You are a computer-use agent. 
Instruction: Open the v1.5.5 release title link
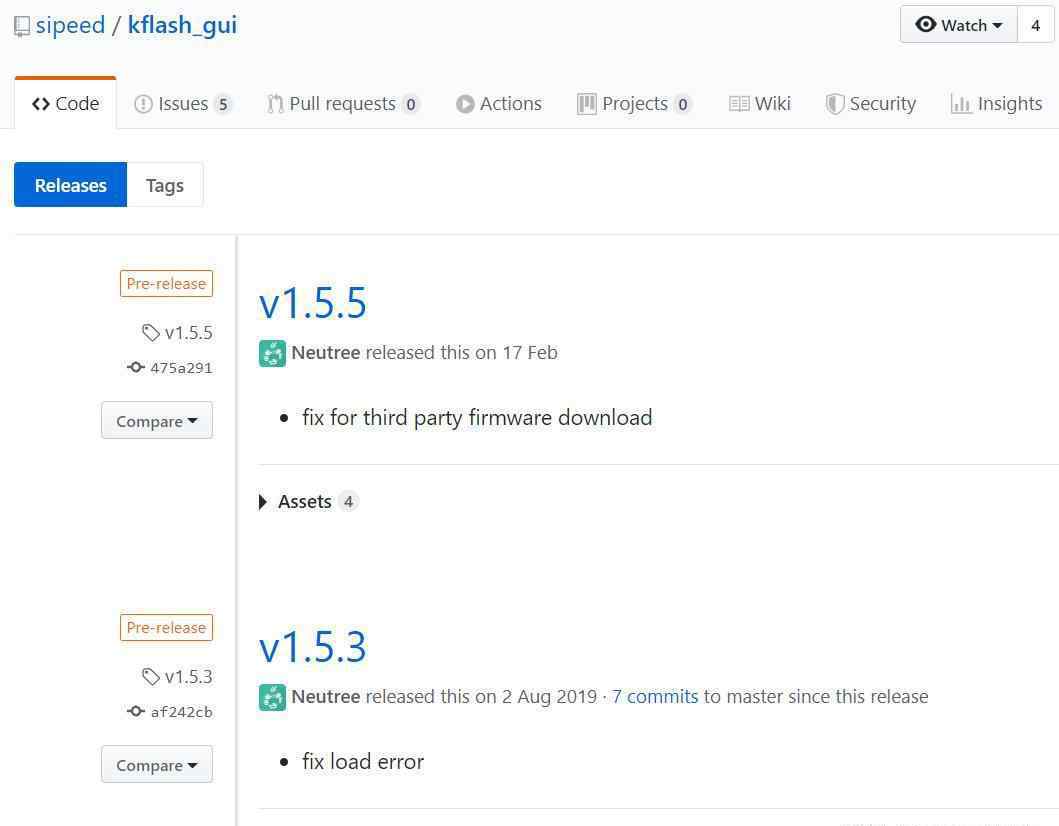(313, 303)
